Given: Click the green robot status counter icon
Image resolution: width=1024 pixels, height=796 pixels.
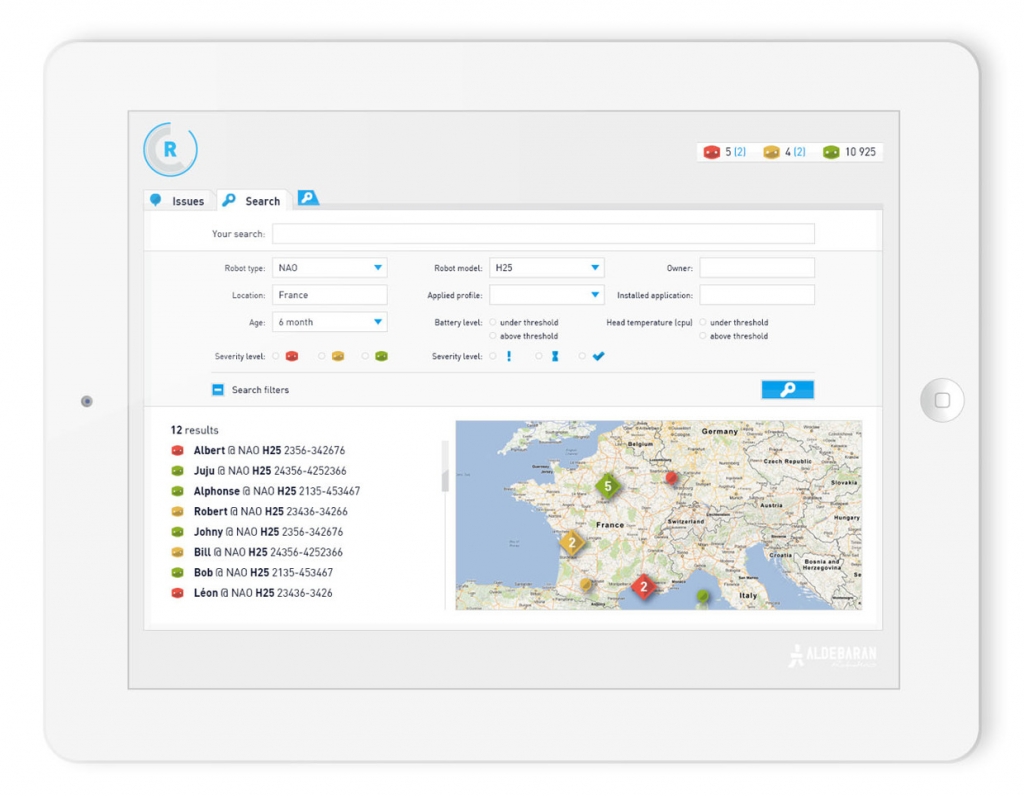Looking at the screenshot, I should 831,152.
